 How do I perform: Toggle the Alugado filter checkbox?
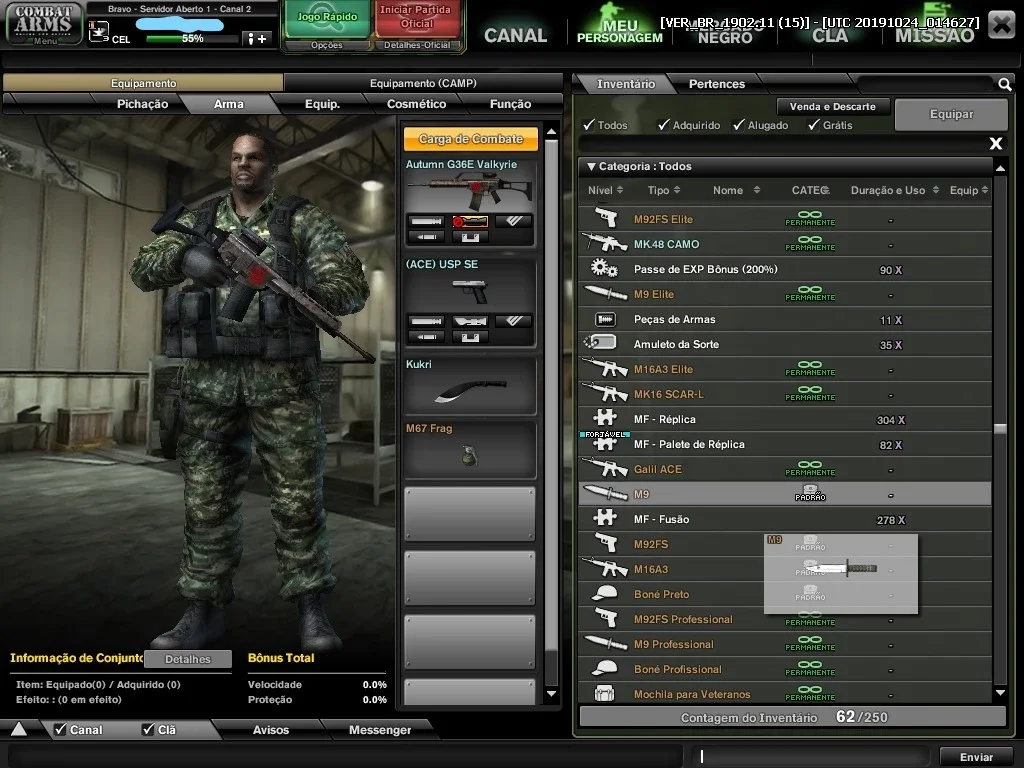(739, 124)
